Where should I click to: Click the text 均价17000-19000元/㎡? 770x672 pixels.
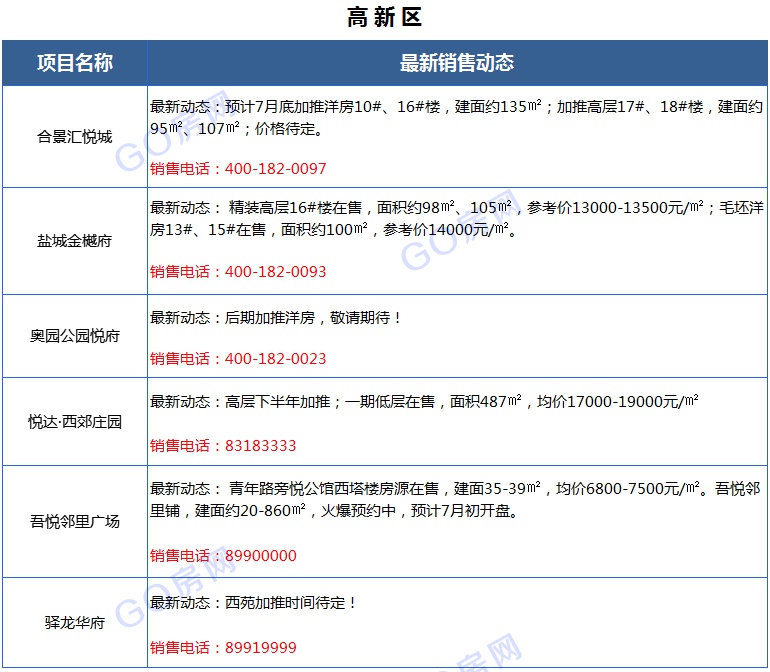618,402
